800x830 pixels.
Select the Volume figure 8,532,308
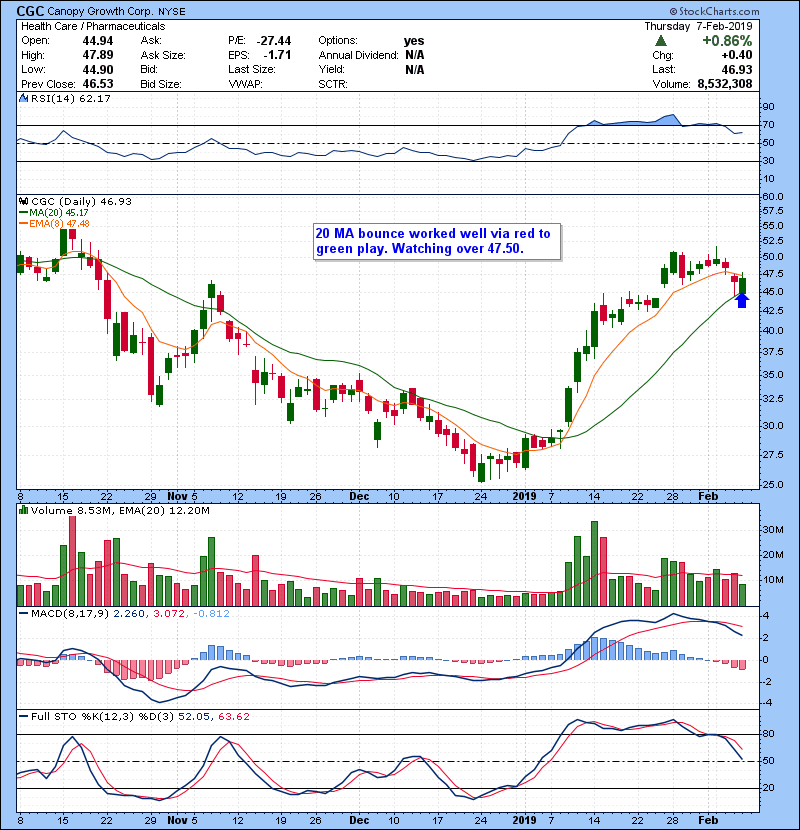pyautogui.click(x=725, y=84)
